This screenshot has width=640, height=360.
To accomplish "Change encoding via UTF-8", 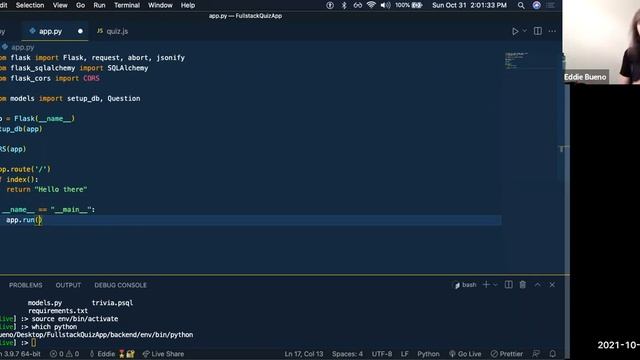I will point(382,354).
